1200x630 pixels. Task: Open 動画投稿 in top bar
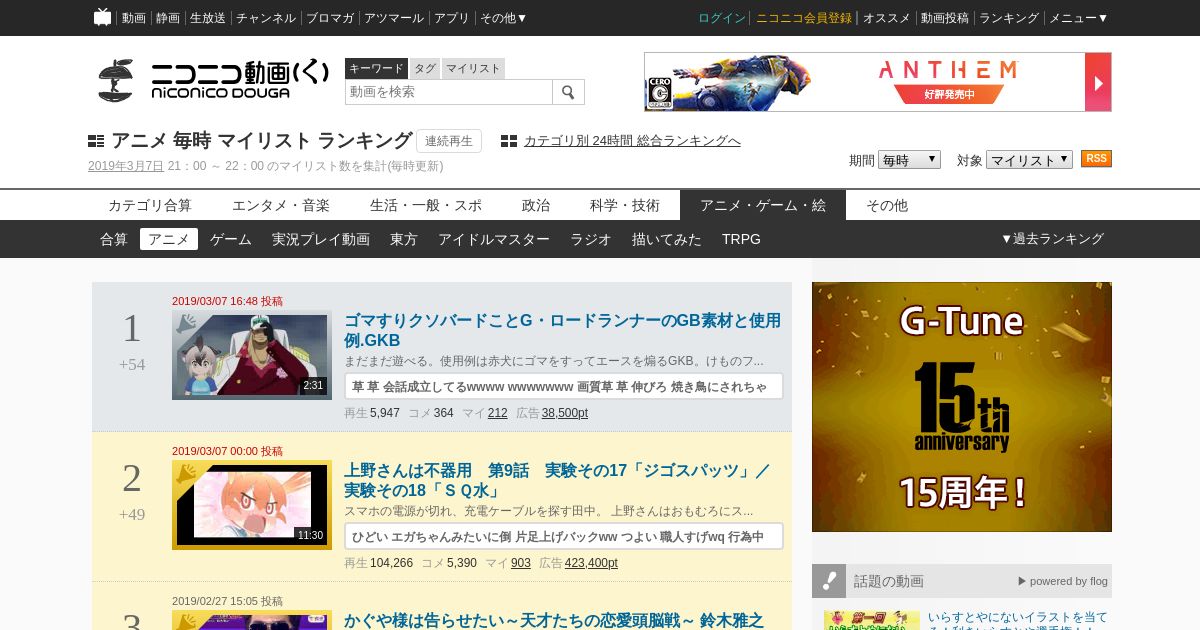coord(945,18)
